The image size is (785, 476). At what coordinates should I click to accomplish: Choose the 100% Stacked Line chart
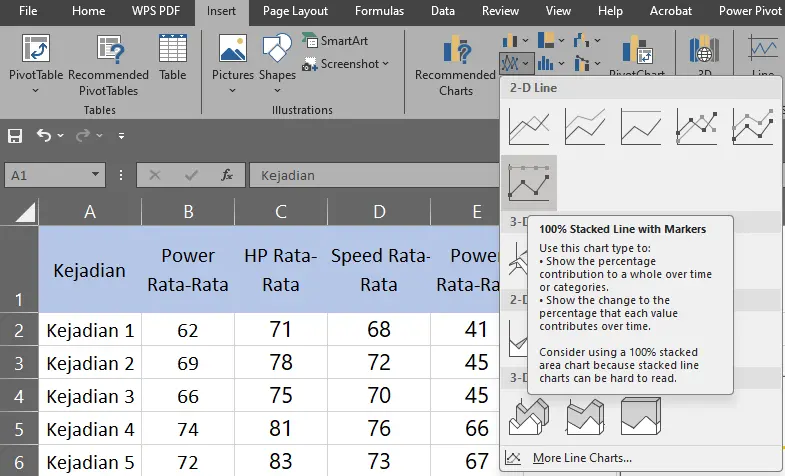641,127
